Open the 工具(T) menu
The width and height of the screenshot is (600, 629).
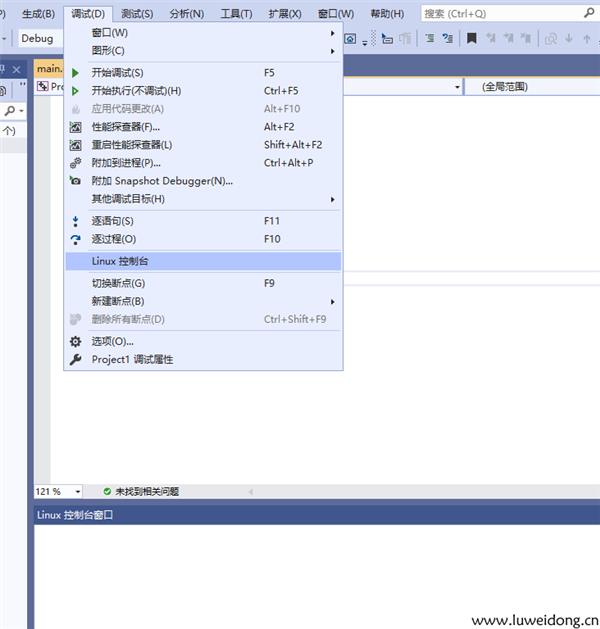click(236, 14)
